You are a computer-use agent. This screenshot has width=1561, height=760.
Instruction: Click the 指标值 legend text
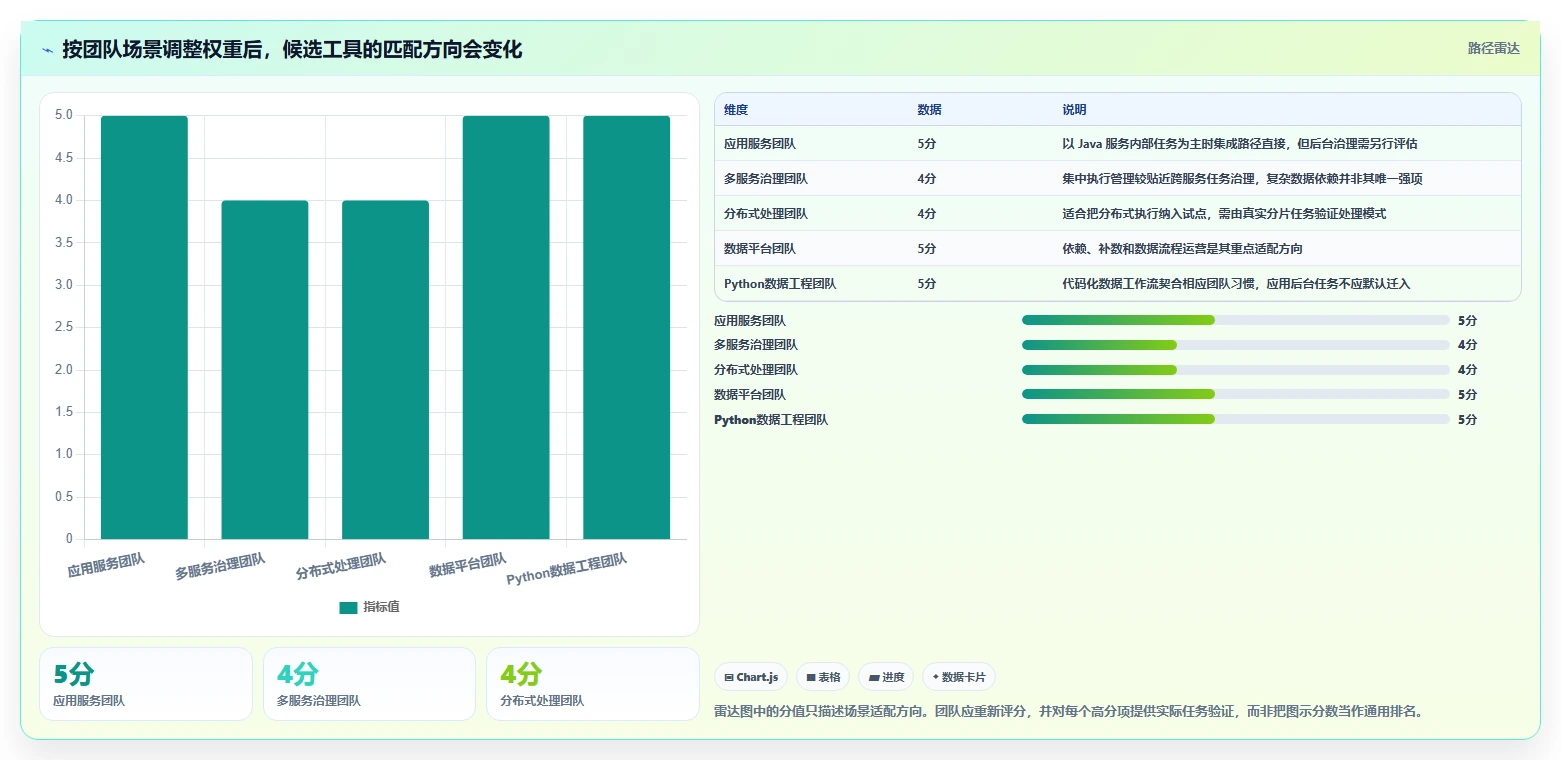381,608
